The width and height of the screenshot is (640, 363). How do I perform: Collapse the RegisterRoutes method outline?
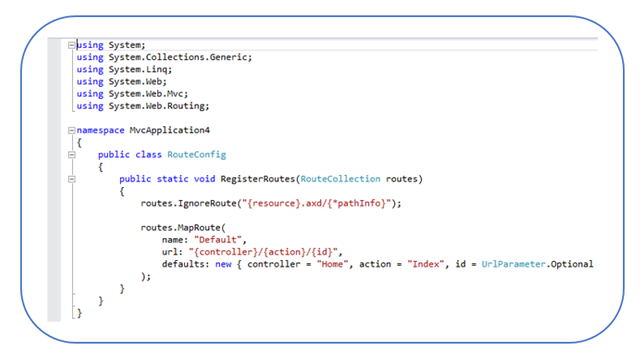[71, 179]
